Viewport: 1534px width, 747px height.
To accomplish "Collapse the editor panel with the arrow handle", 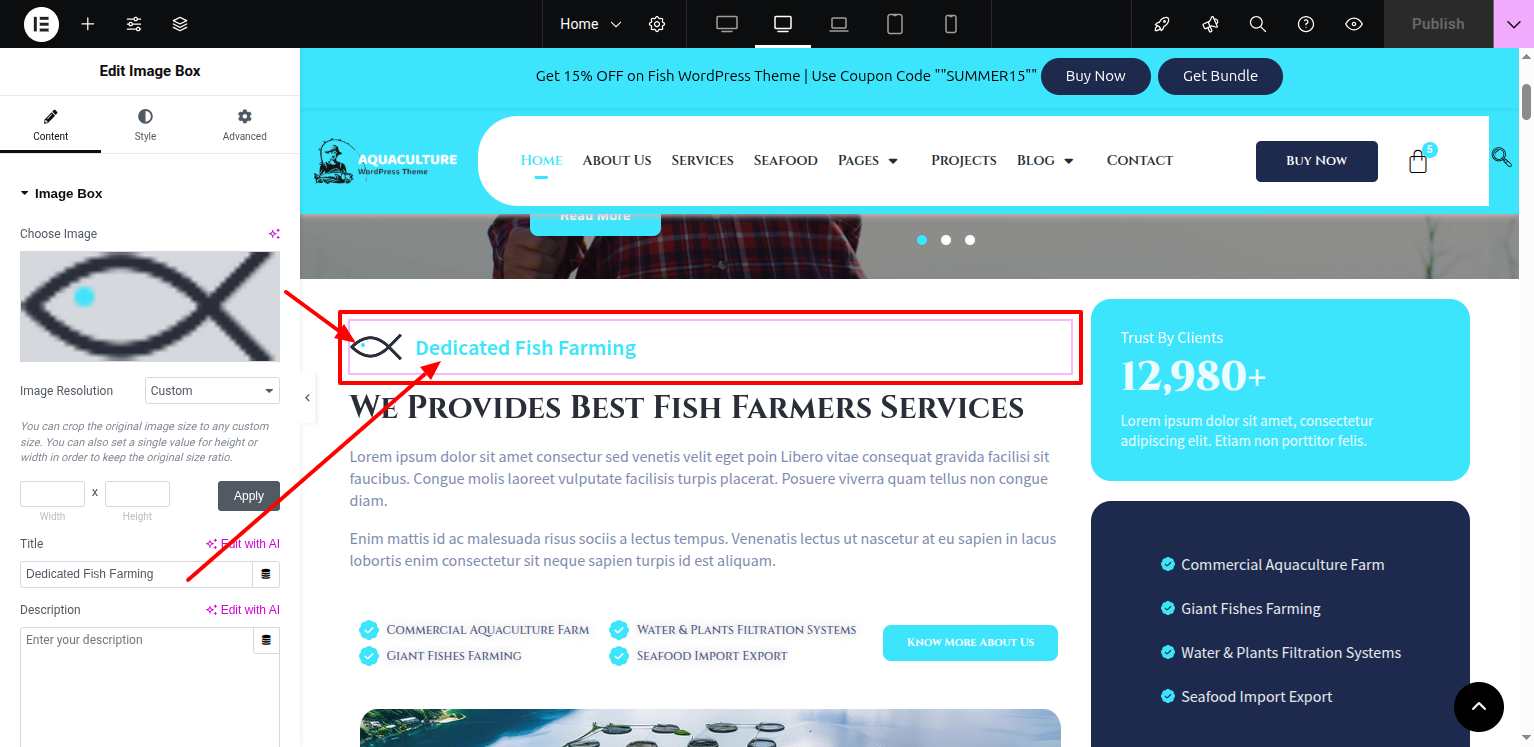I will point(307,398).
